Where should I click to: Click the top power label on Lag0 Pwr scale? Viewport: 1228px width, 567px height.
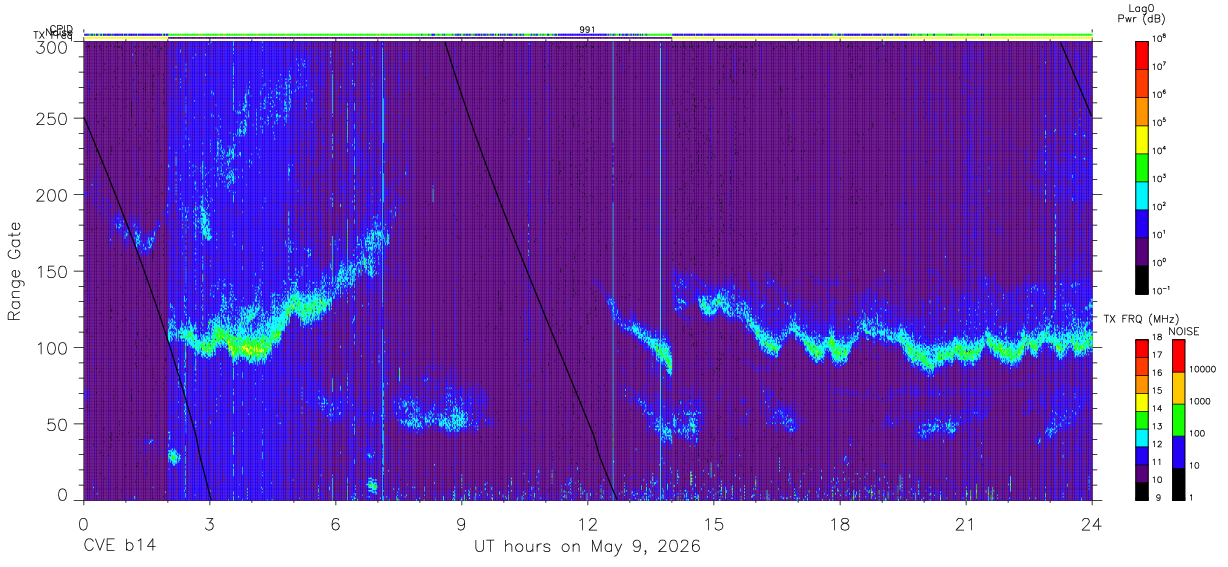click(1160, 37)
